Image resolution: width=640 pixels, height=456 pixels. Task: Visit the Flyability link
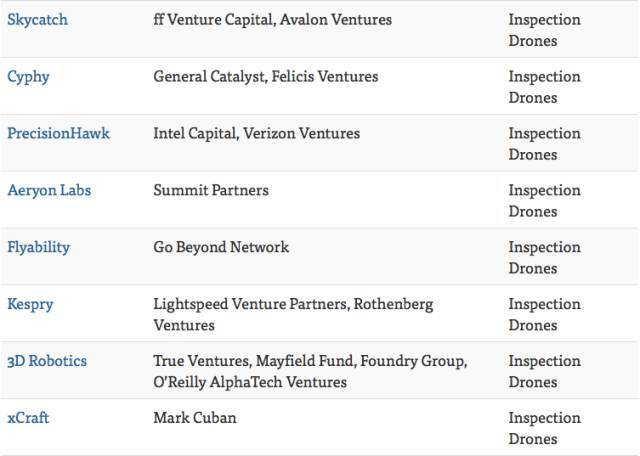point(38,247)
